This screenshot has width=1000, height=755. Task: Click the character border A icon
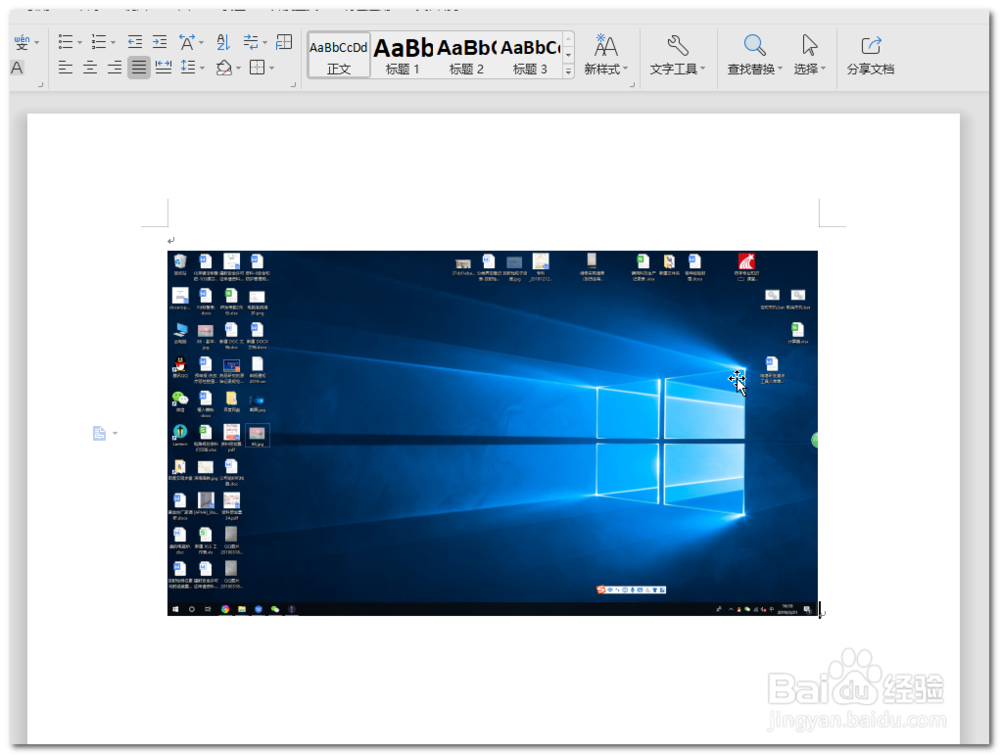click(17, 68)
